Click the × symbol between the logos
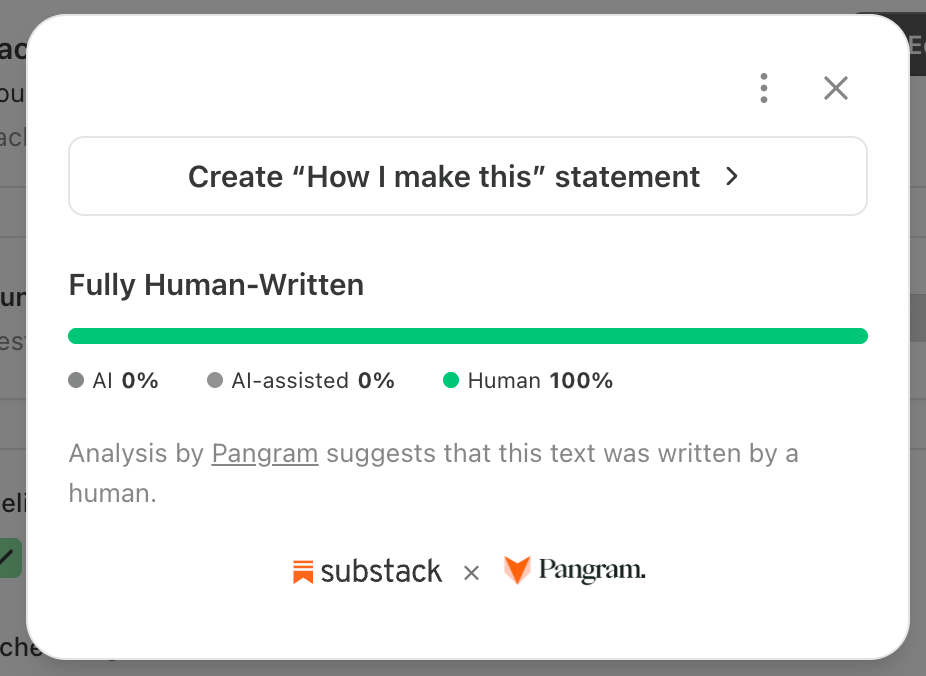Screen dimensions: 926x676 471,573
